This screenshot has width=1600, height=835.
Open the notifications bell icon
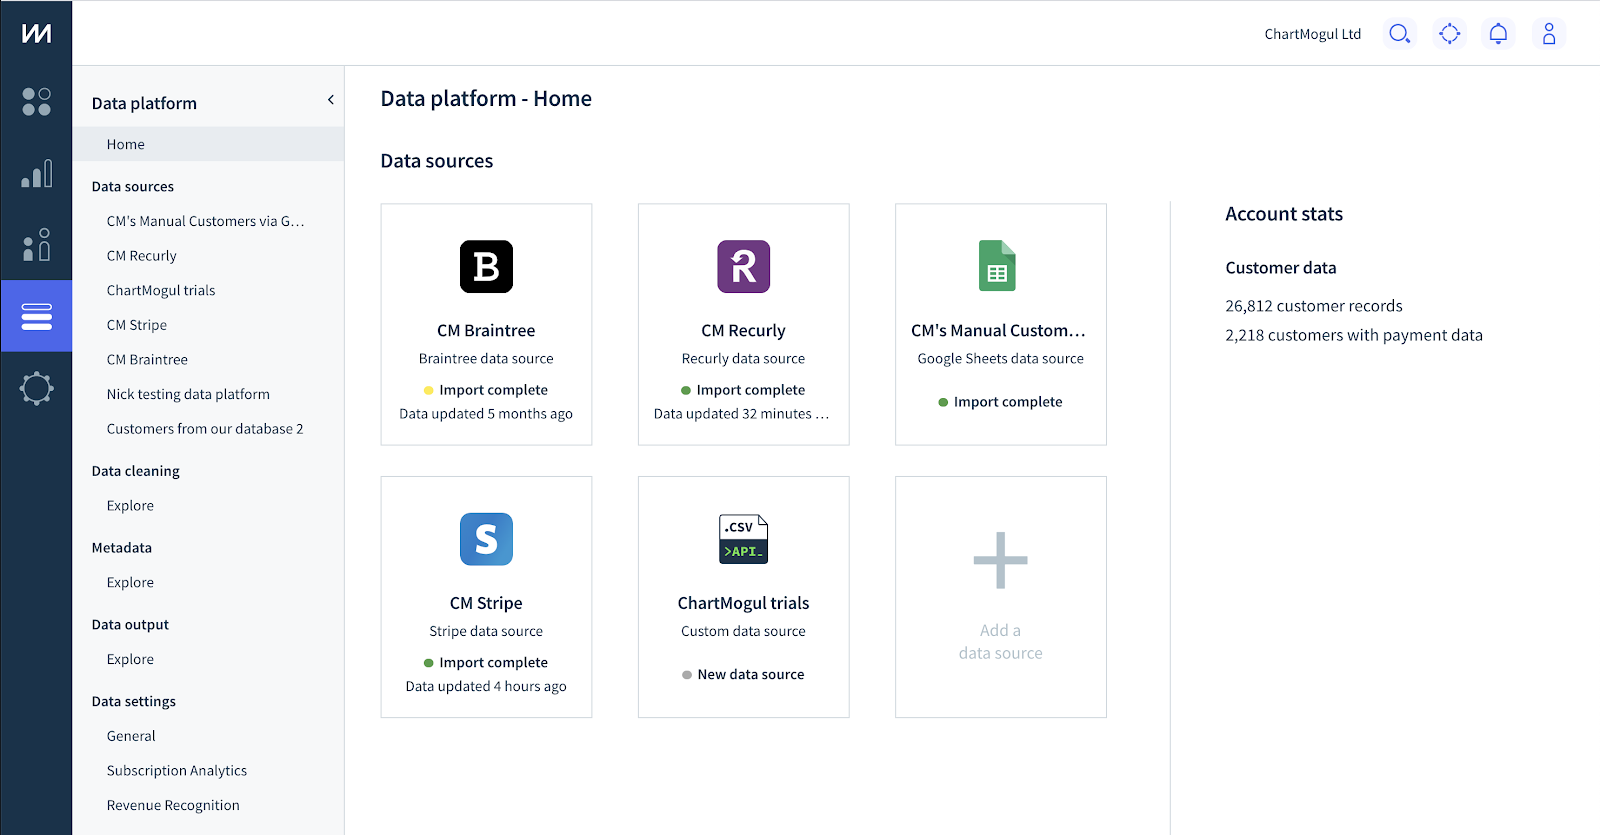1498,34
